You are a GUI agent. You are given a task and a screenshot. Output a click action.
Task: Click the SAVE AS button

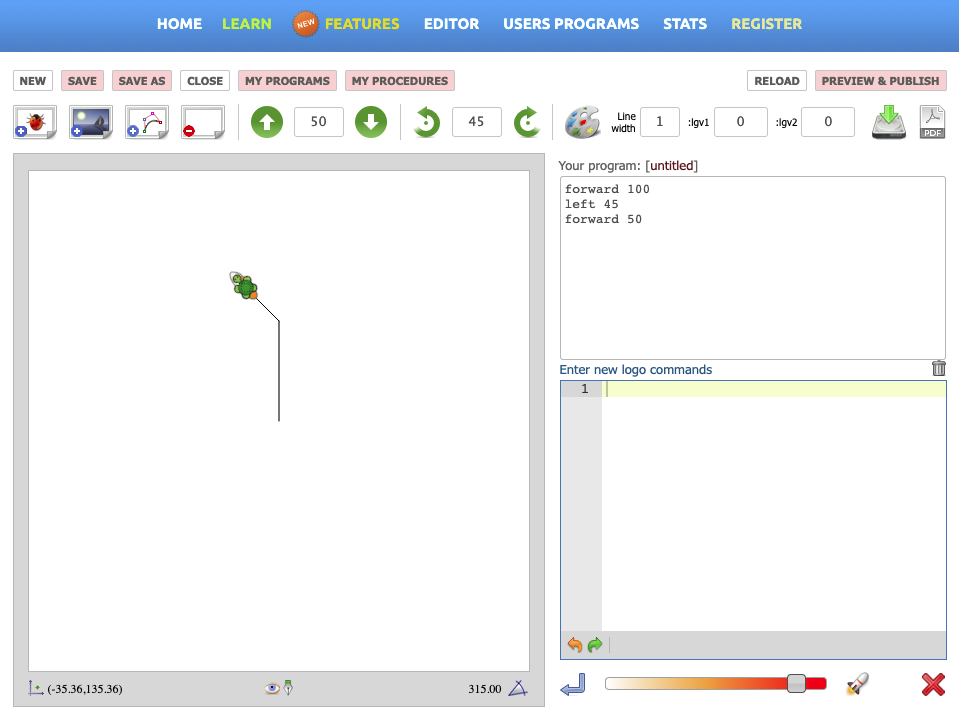coord(142,81)
